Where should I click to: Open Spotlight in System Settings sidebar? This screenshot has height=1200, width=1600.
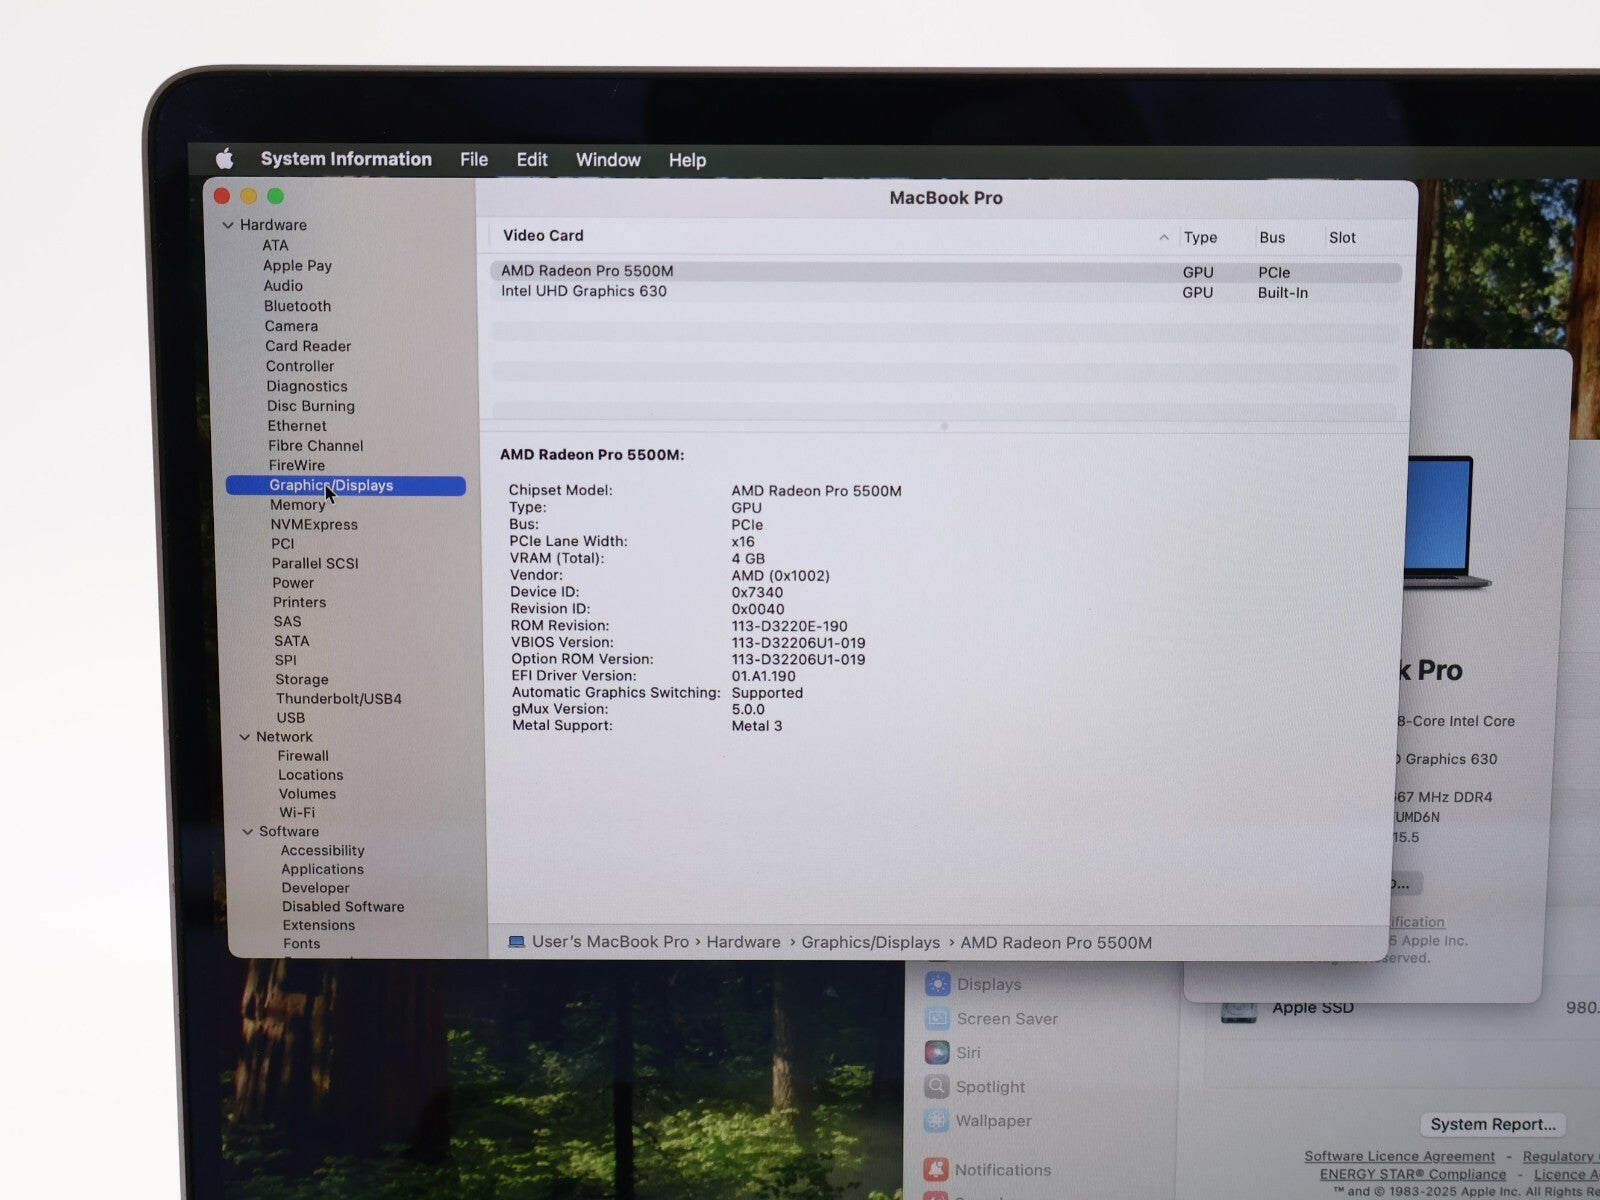click(975, 1087)
